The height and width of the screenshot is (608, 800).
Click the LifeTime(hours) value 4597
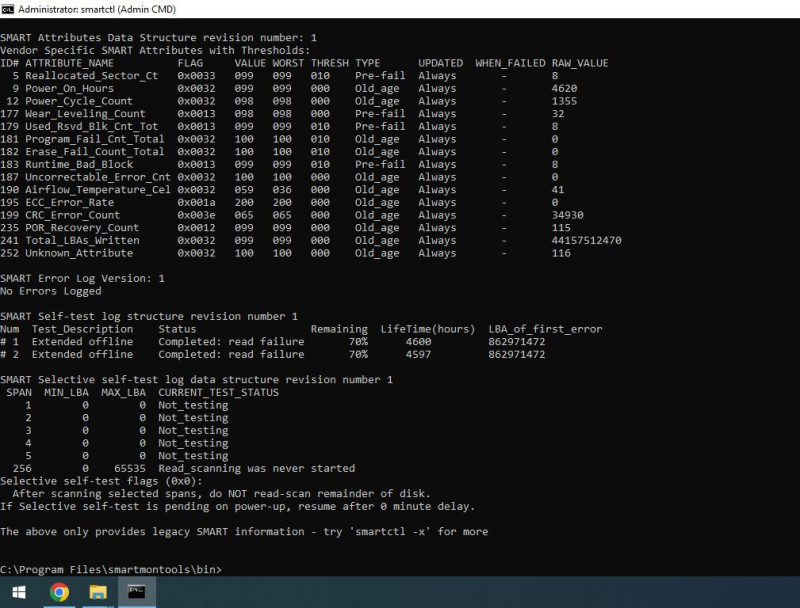click(x=418, y=354)
